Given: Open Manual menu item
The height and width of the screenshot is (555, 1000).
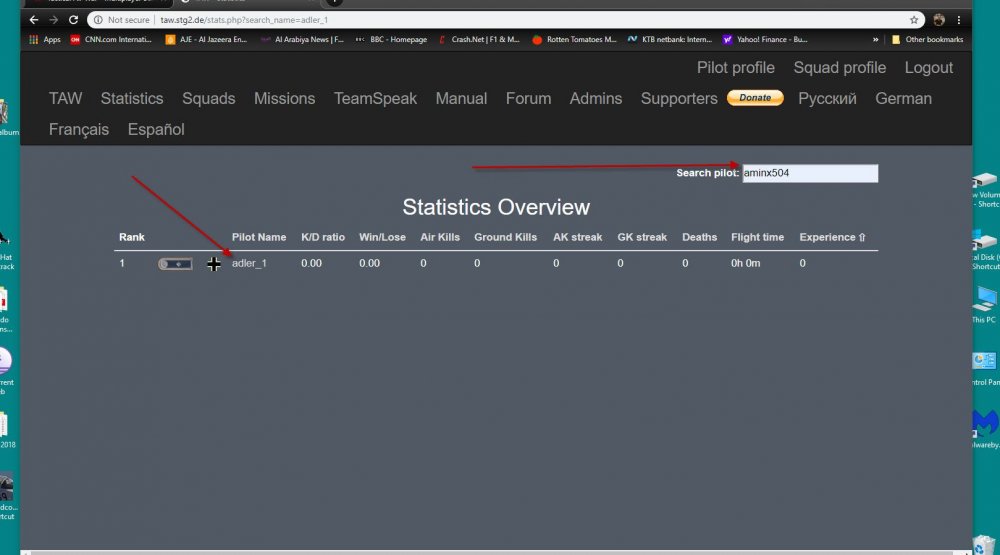Looking at the screenshot, I should (x=461, y=98).
